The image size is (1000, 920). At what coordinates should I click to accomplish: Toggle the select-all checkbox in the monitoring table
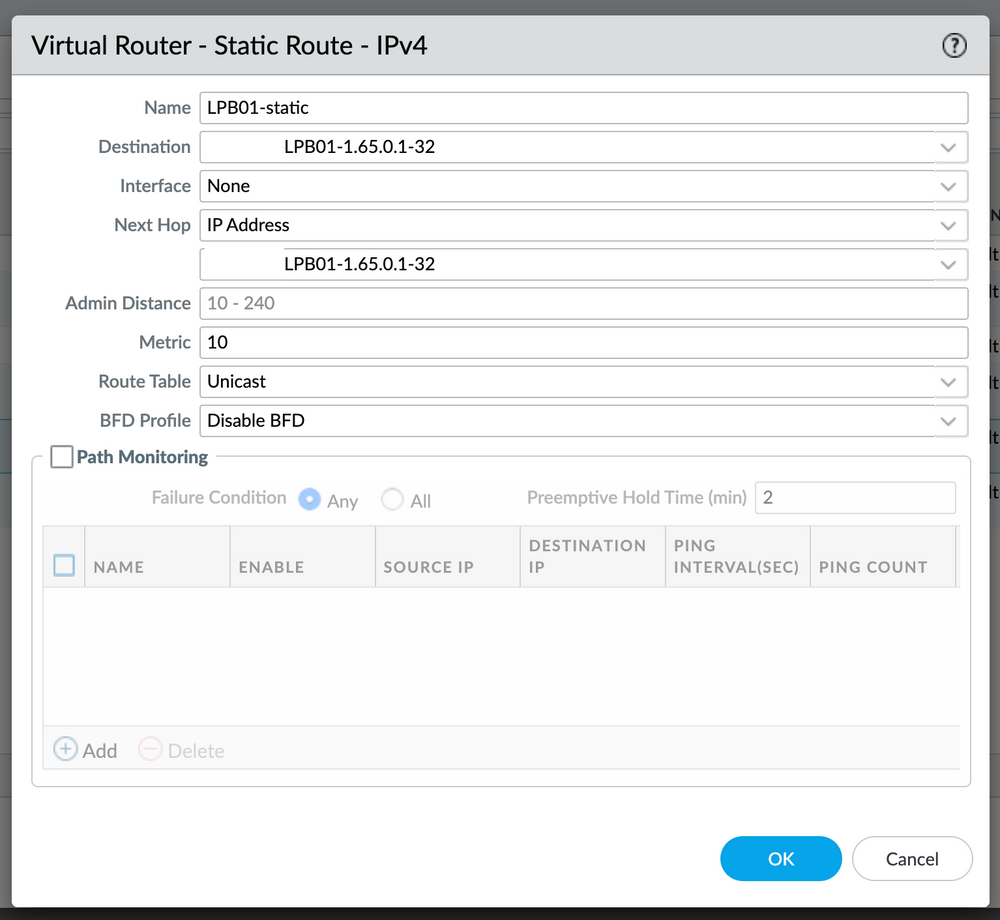pos(63,564)
